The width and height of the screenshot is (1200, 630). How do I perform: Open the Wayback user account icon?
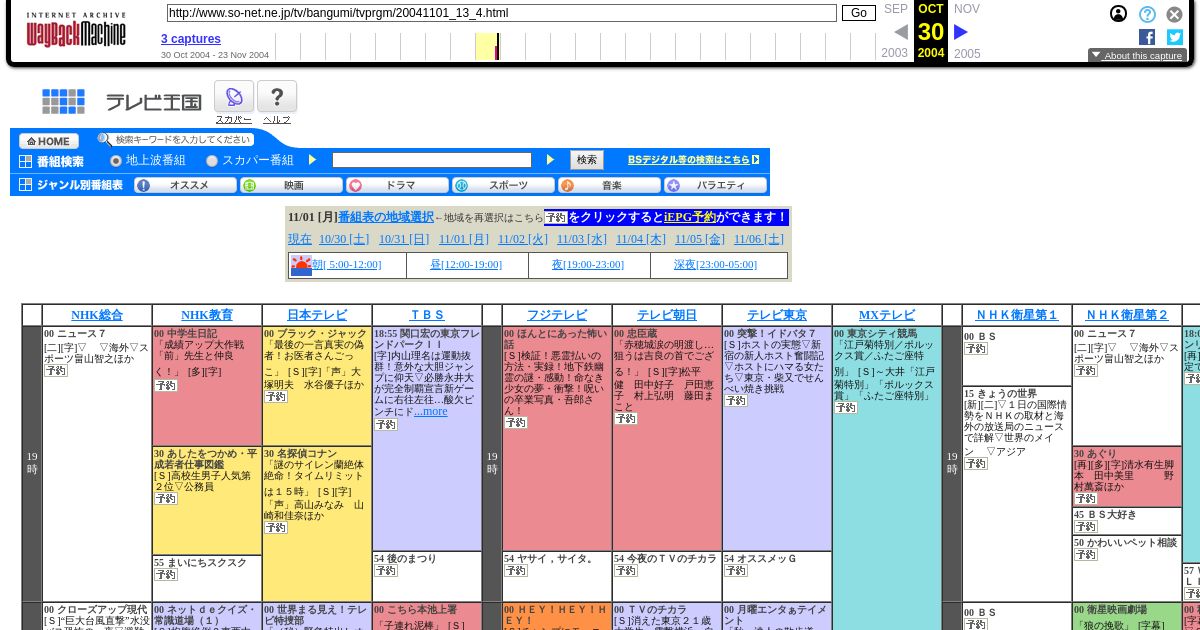[x=1118, y=14]
